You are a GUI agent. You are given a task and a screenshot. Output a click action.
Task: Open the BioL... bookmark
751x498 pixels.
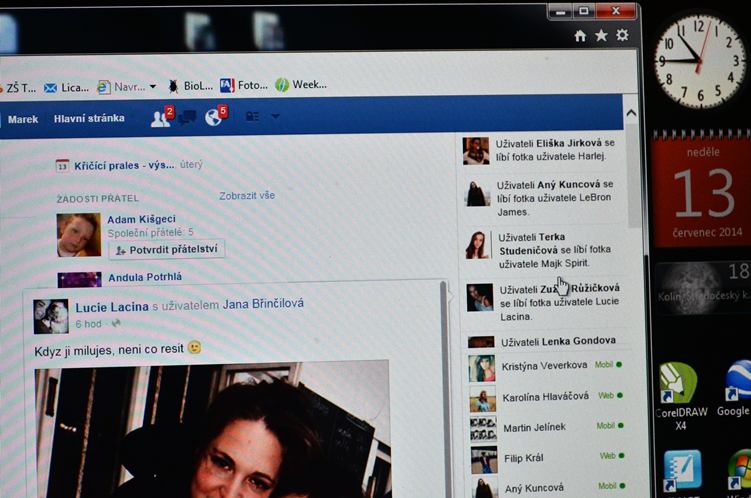point(191,86)
